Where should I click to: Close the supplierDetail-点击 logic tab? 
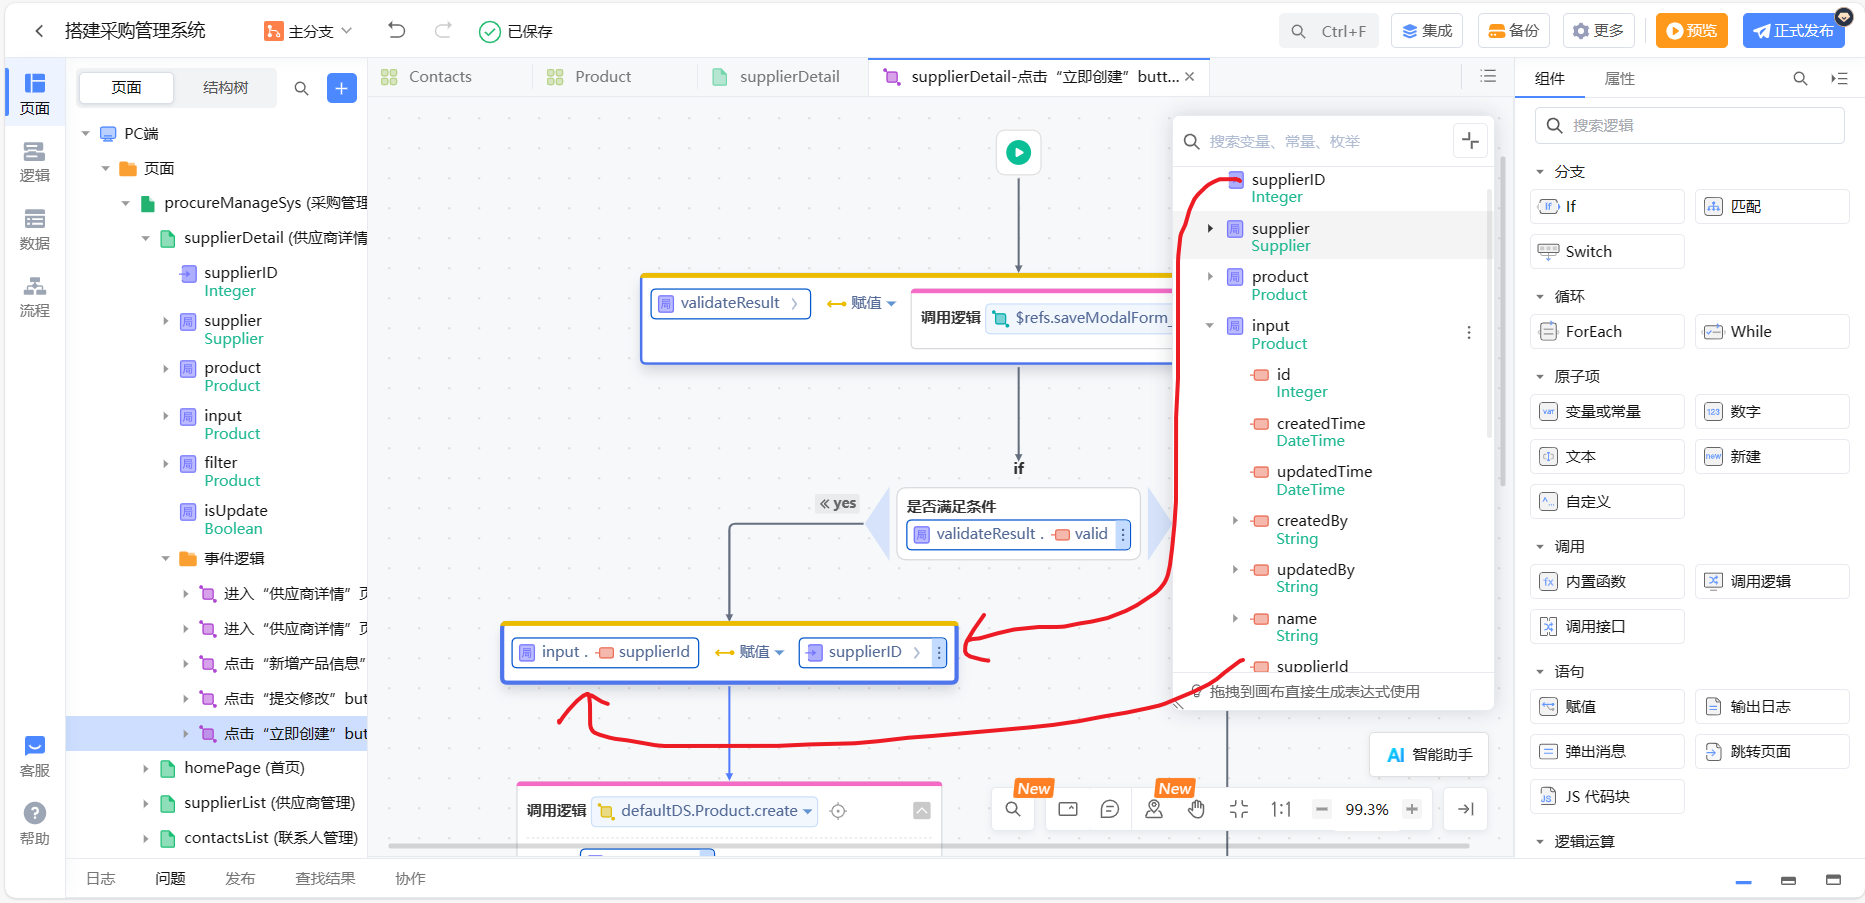(x=1190, y=77)
